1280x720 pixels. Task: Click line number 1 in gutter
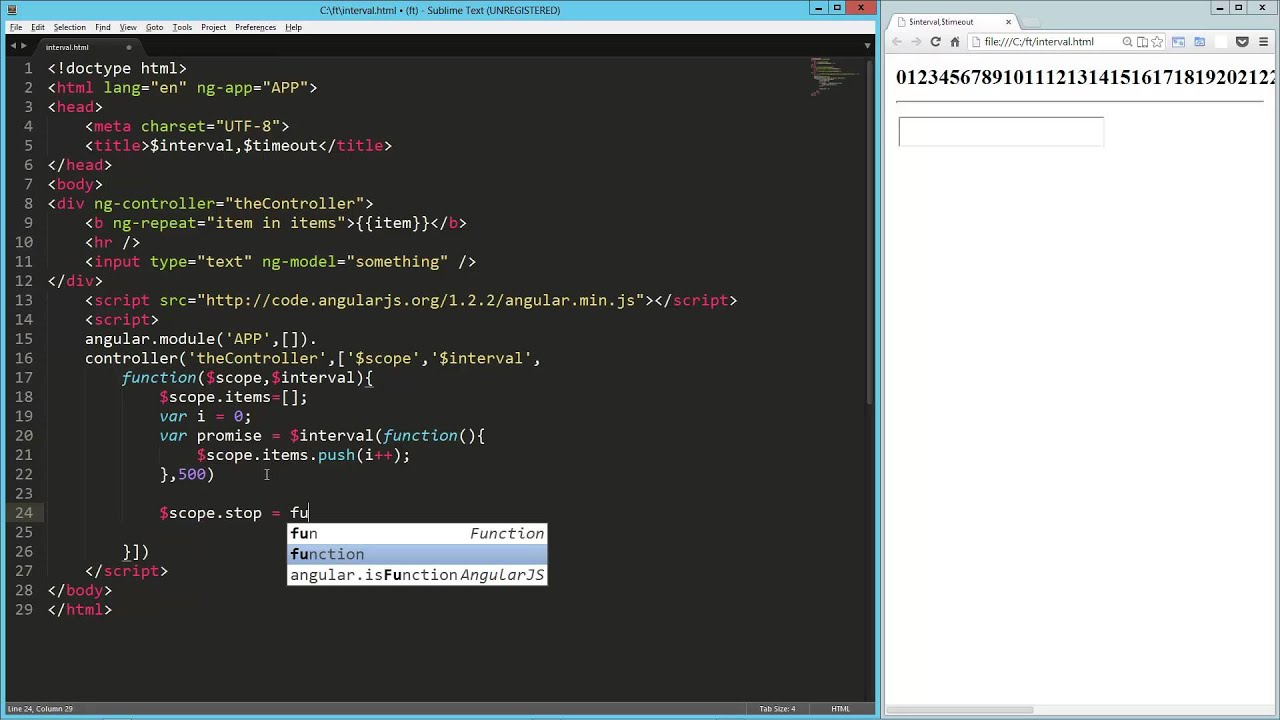29,68
